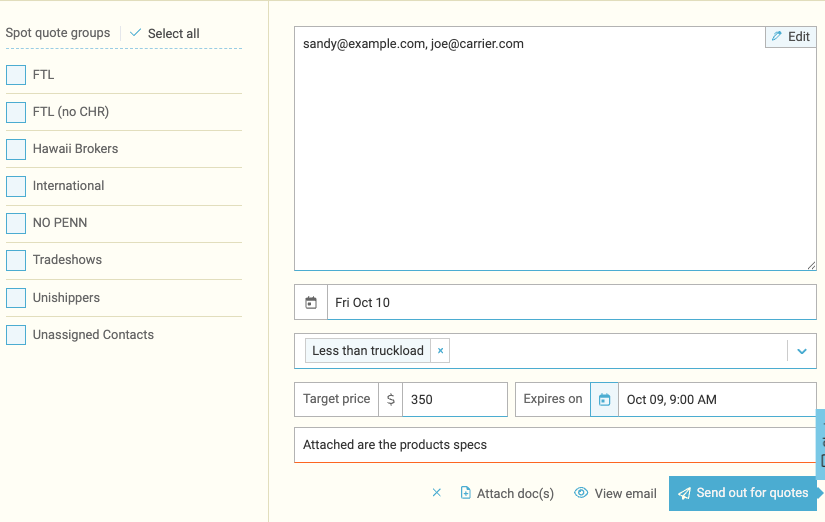Check the FTL (no CHR) checkbox
The height and width of the screenshot is (522, 825).
16,112
